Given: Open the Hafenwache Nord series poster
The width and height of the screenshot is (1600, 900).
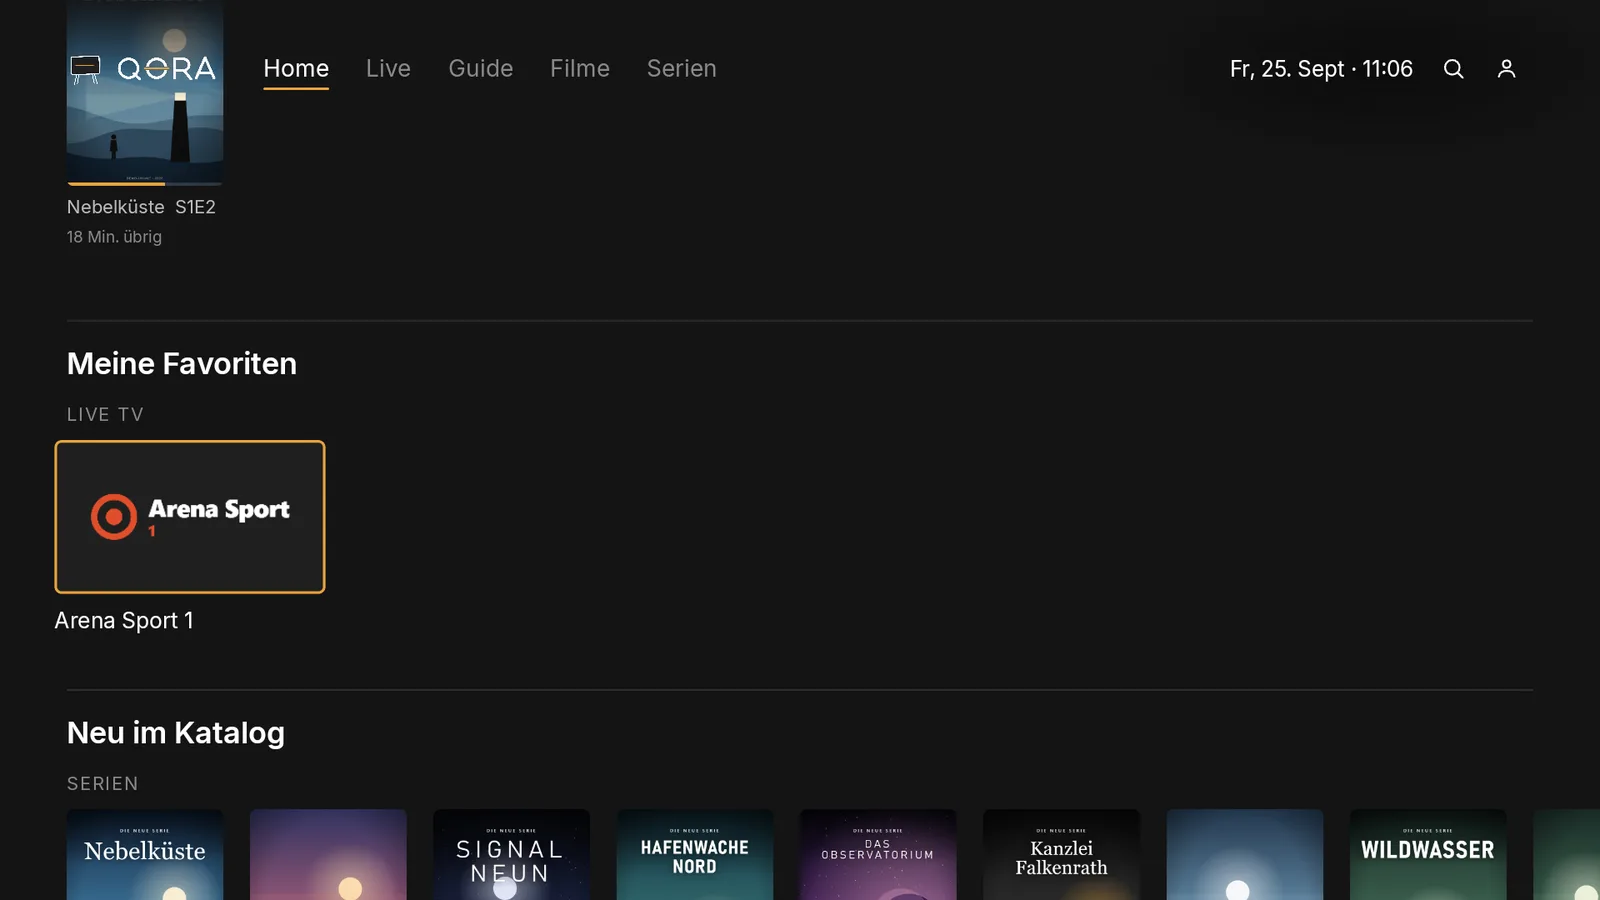Looking at the screenshot, I should click(x=695, y=855).
